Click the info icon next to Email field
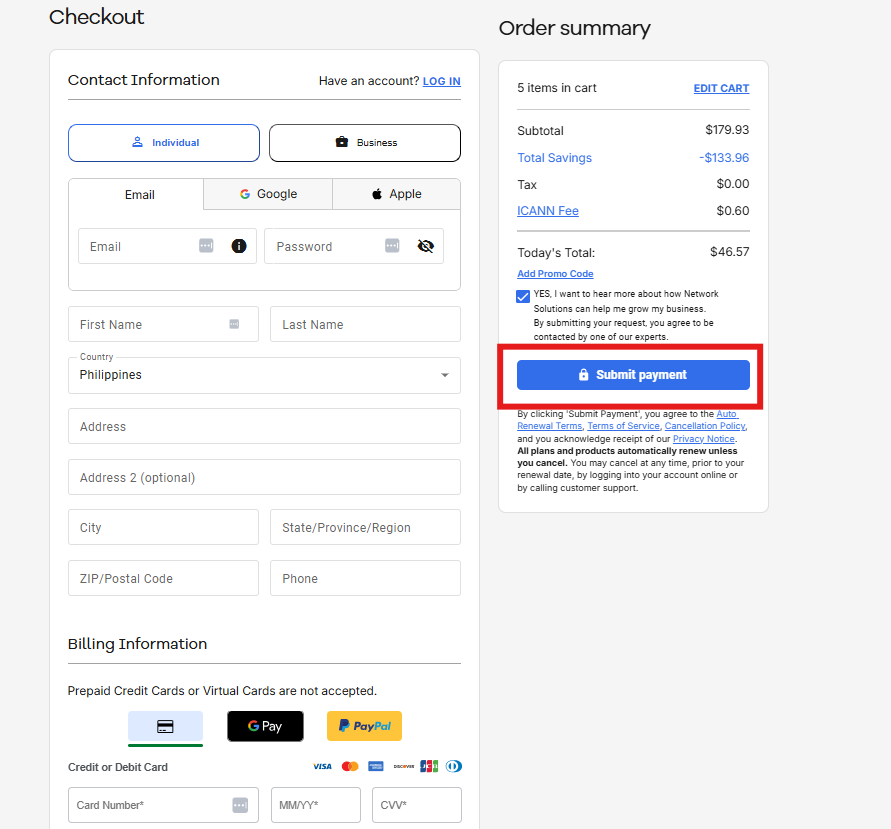Viewport: 891px width, 829px height. (238, 245)
